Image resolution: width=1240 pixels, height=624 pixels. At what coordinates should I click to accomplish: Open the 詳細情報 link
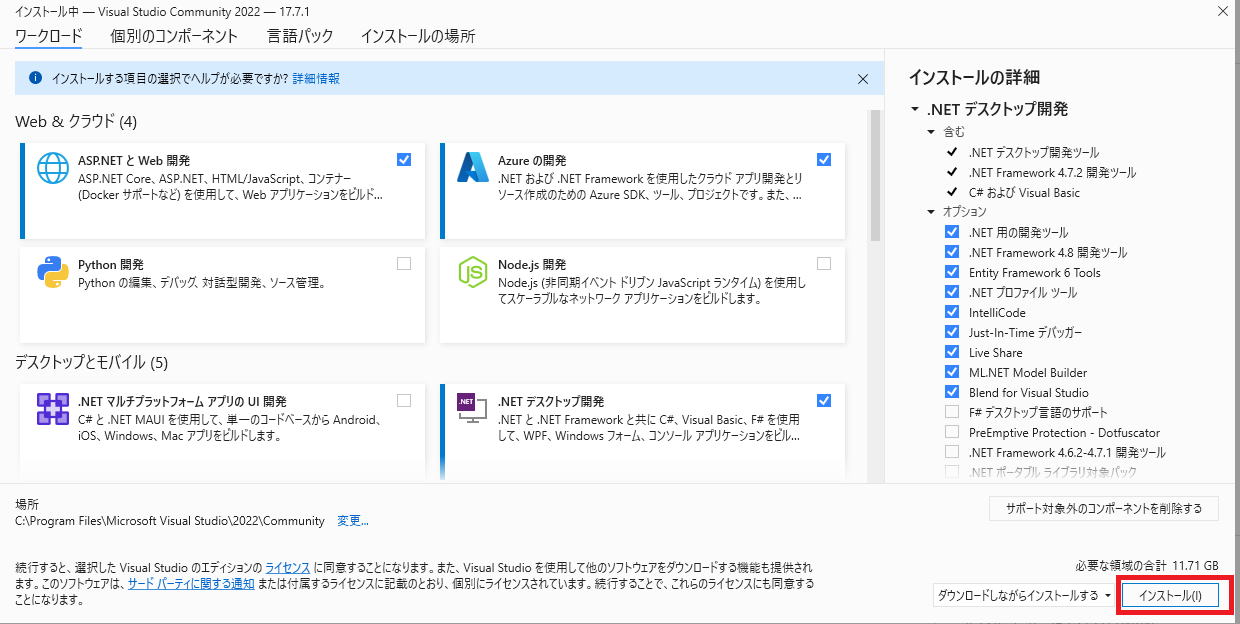(316, 78)
